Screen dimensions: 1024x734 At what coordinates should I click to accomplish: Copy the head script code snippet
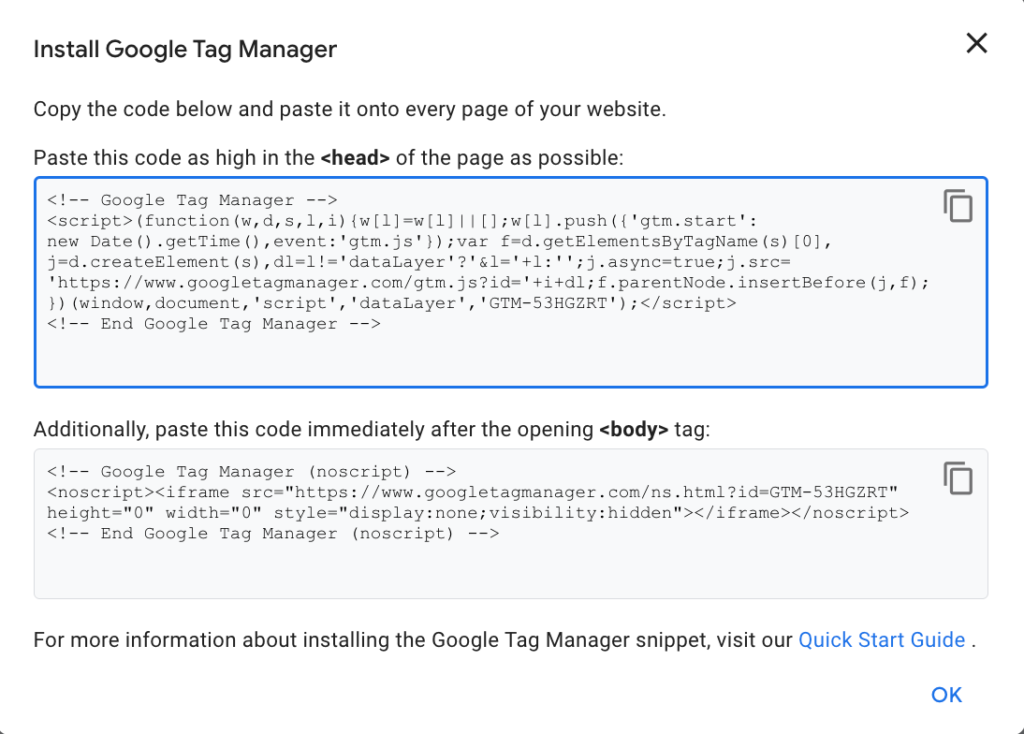pos(957,205)
